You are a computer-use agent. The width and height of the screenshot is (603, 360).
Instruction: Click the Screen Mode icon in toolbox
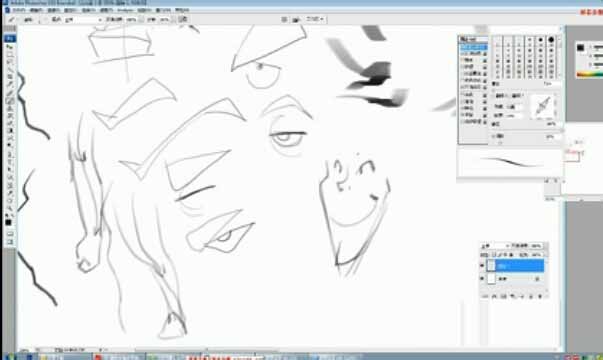click(x=10, y=242)
